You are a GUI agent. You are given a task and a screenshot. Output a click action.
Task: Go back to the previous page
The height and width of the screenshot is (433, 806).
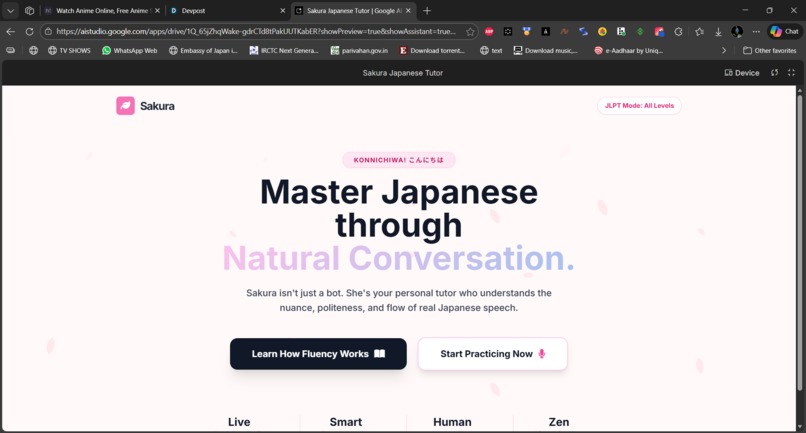tap(11, 31)
